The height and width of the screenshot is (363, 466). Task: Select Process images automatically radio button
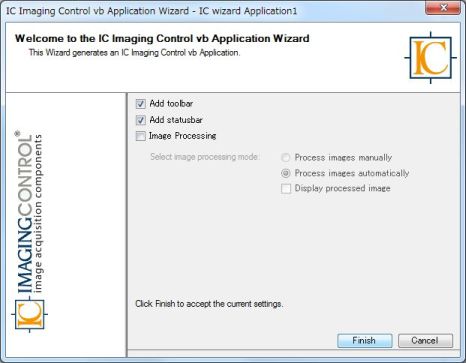tap(286, 173)
